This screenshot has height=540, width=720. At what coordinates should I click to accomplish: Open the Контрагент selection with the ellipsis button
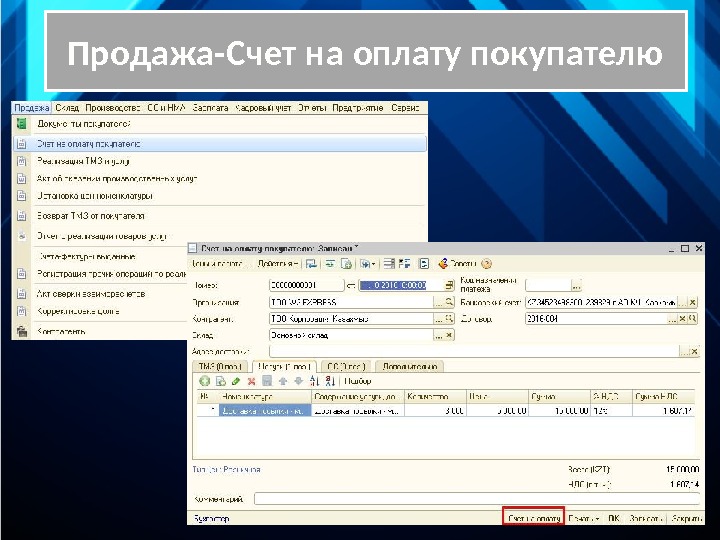pyautogui.click(x=439, y=319)
